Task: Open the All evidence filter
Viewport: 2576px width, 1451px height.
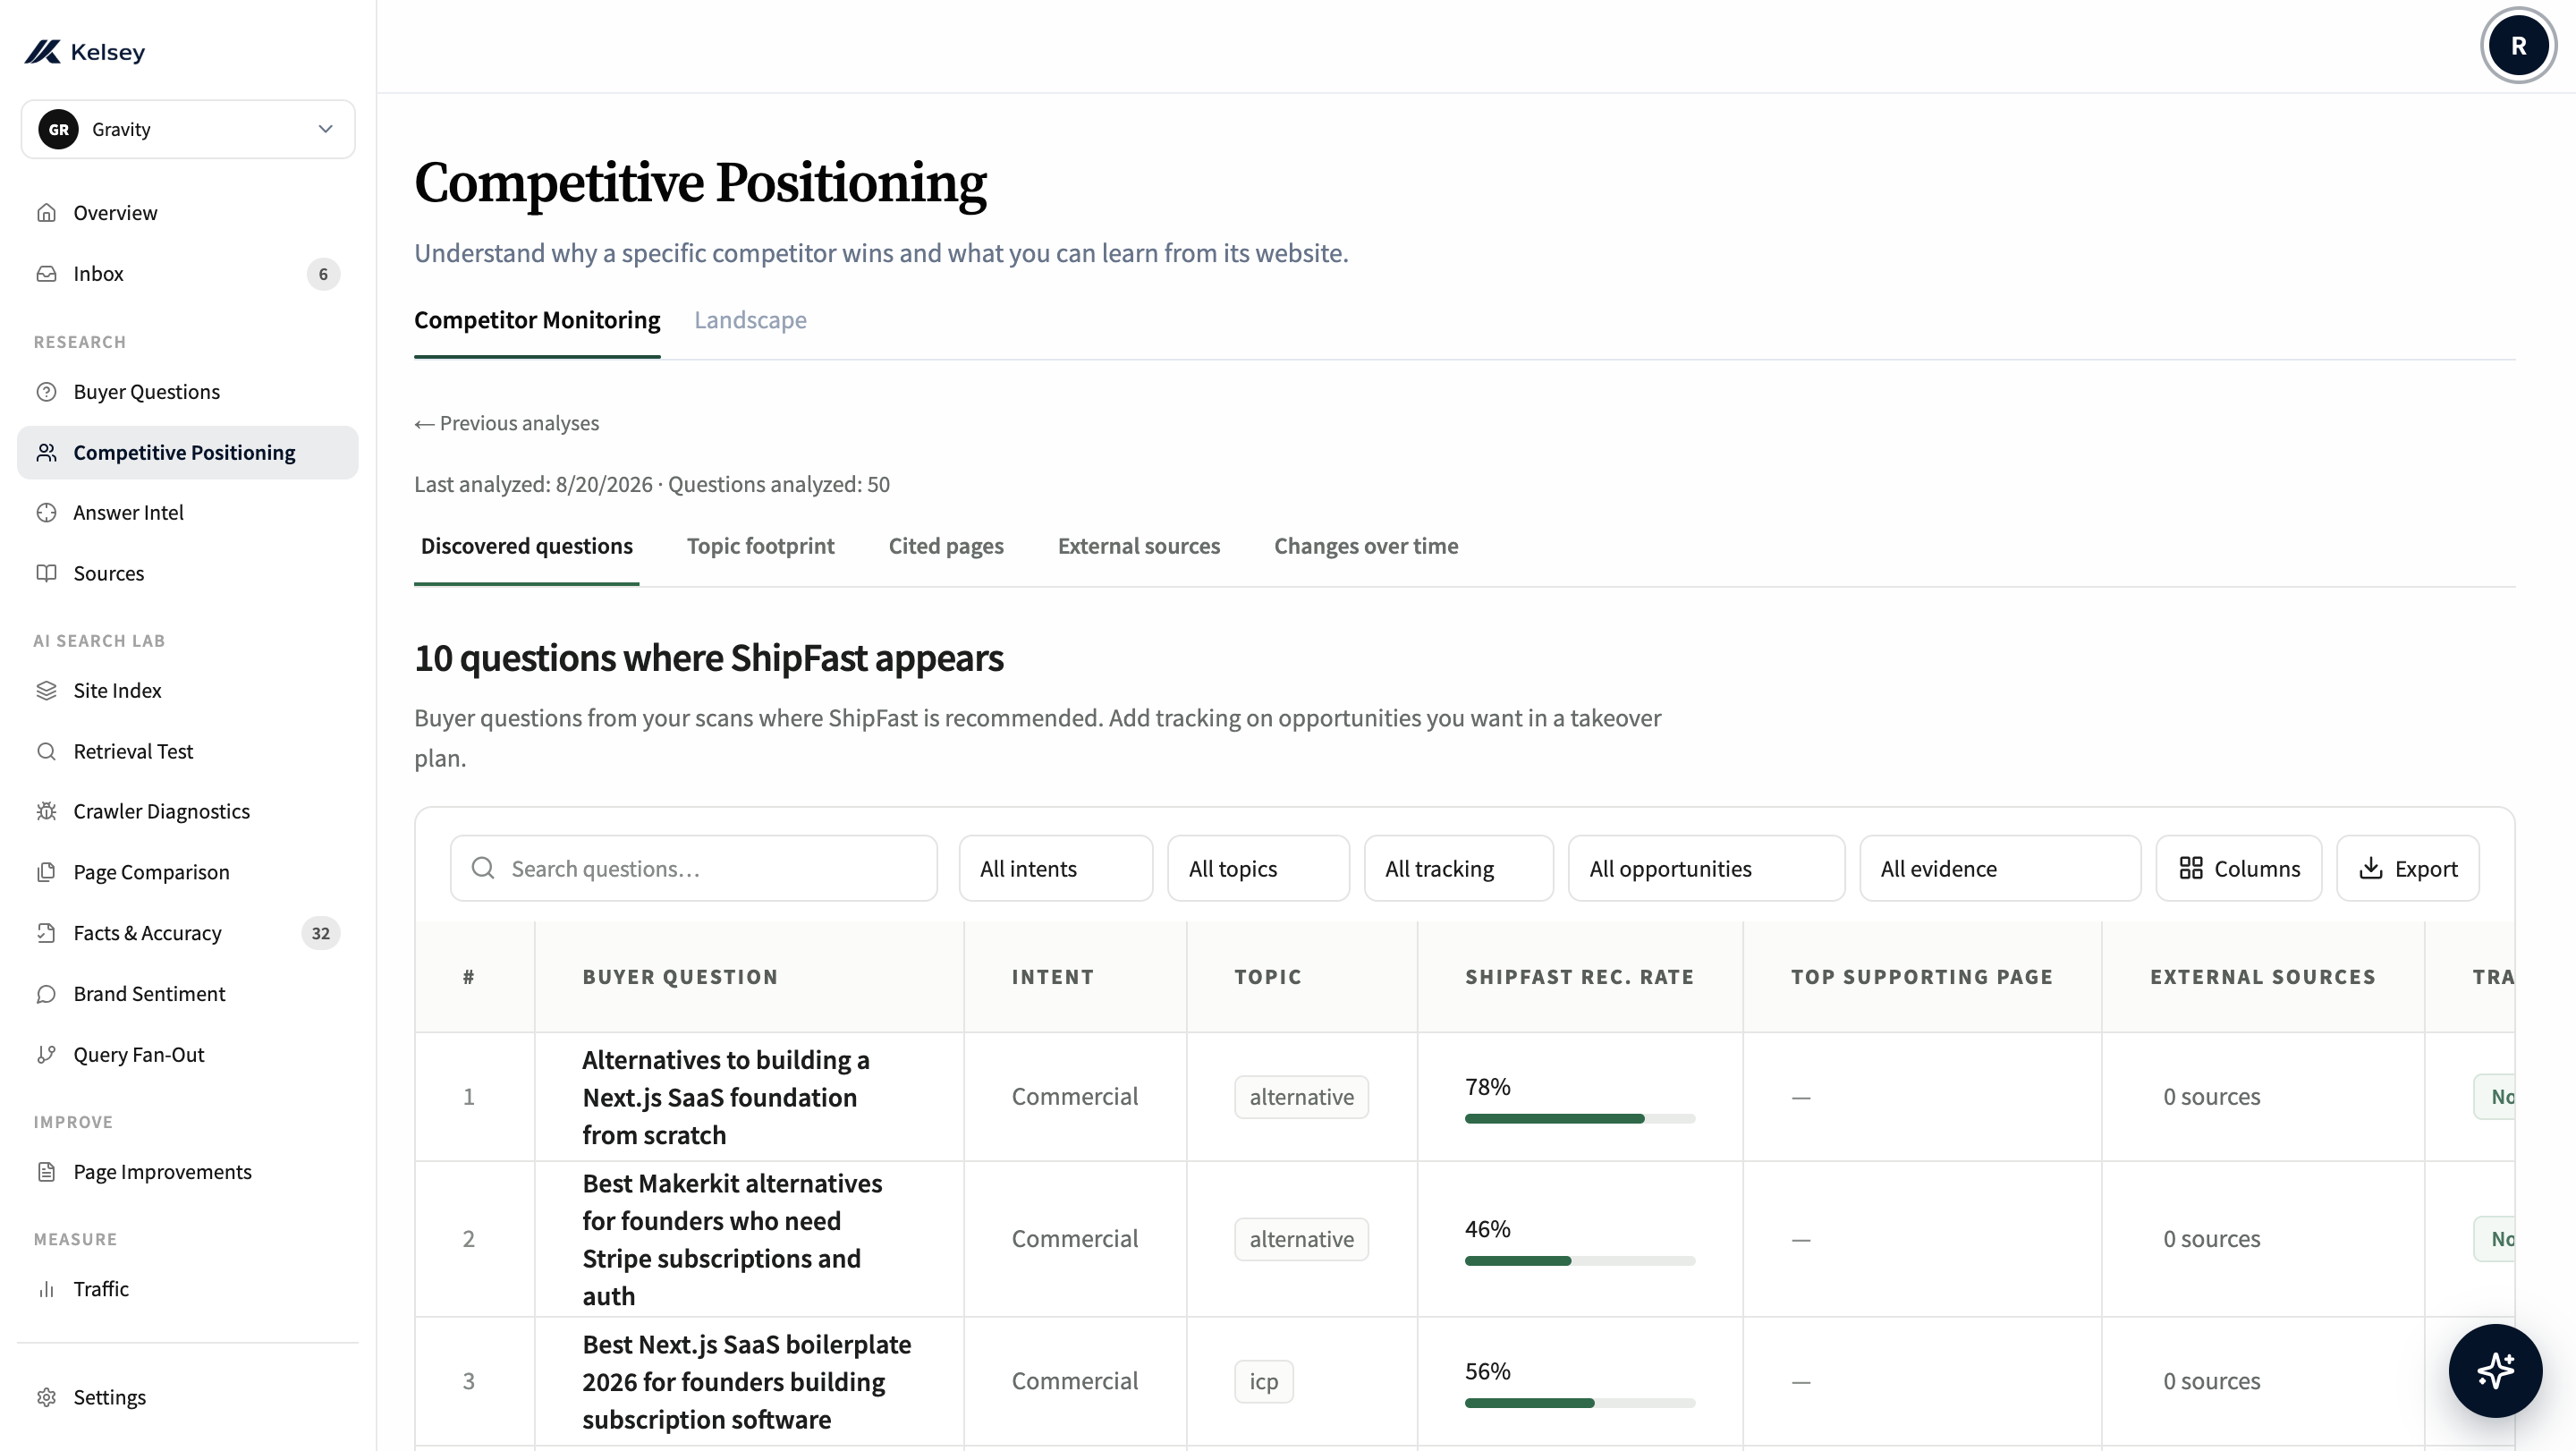Action: pos(2000,869)
